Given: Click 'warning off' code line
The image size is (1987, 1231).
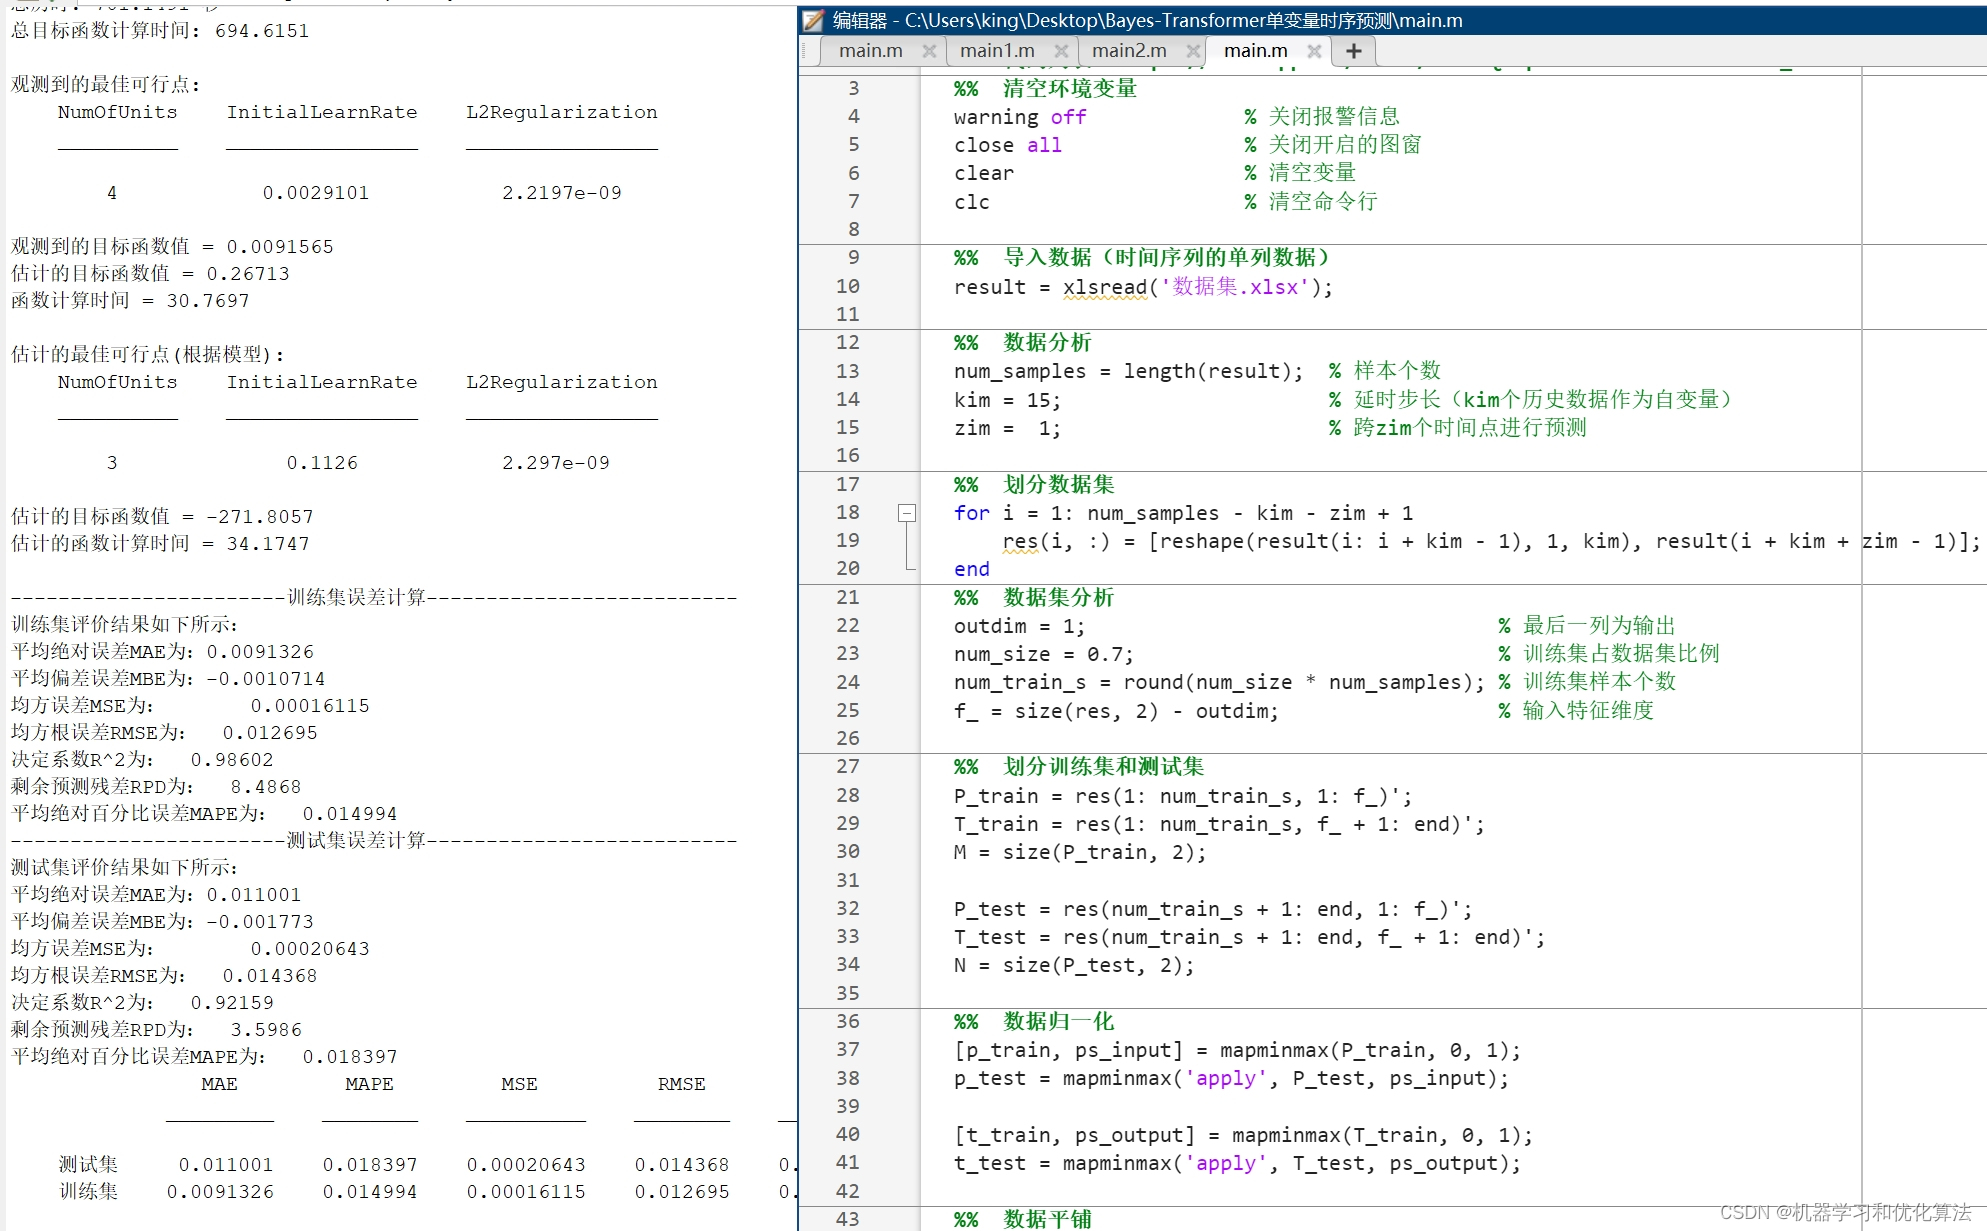Looking at the screenshot, I should pos(1020,118).
